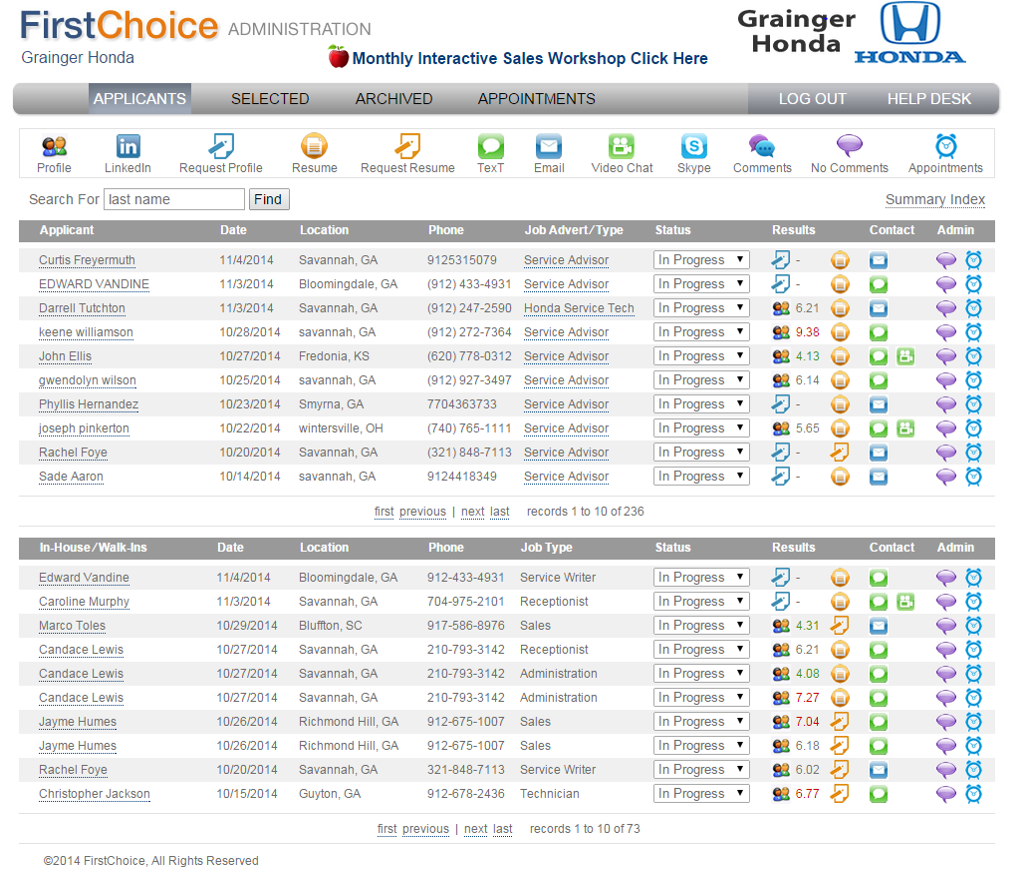
Task: Switch to the SELECTED tab
Action: click(x=270, y=98)
